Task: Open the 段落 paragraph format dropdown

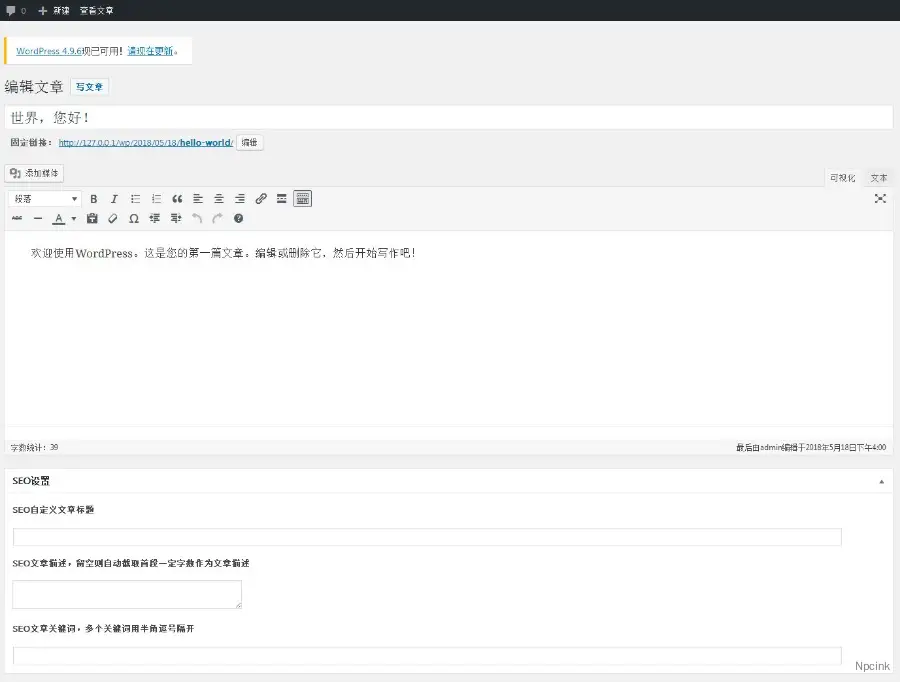Action: pyautogui.click(x=45, y=199)
